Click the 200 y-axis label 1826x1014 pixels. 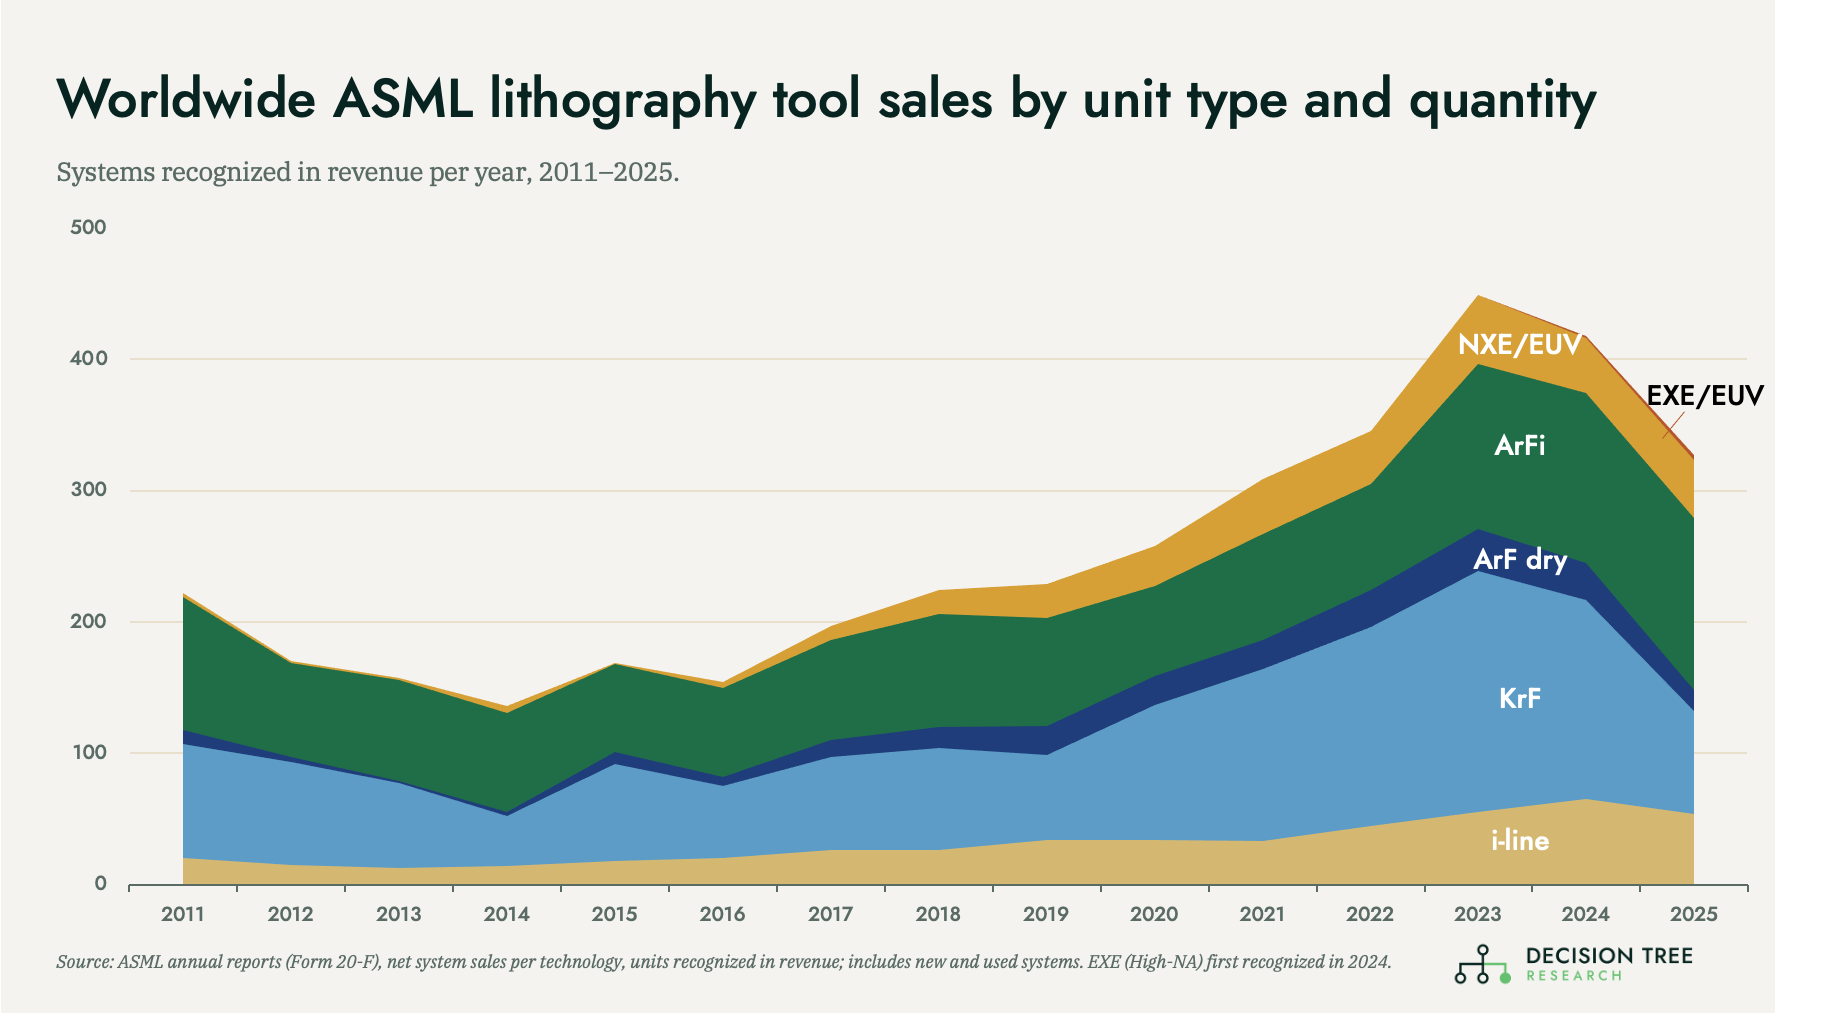click(88, 621)
